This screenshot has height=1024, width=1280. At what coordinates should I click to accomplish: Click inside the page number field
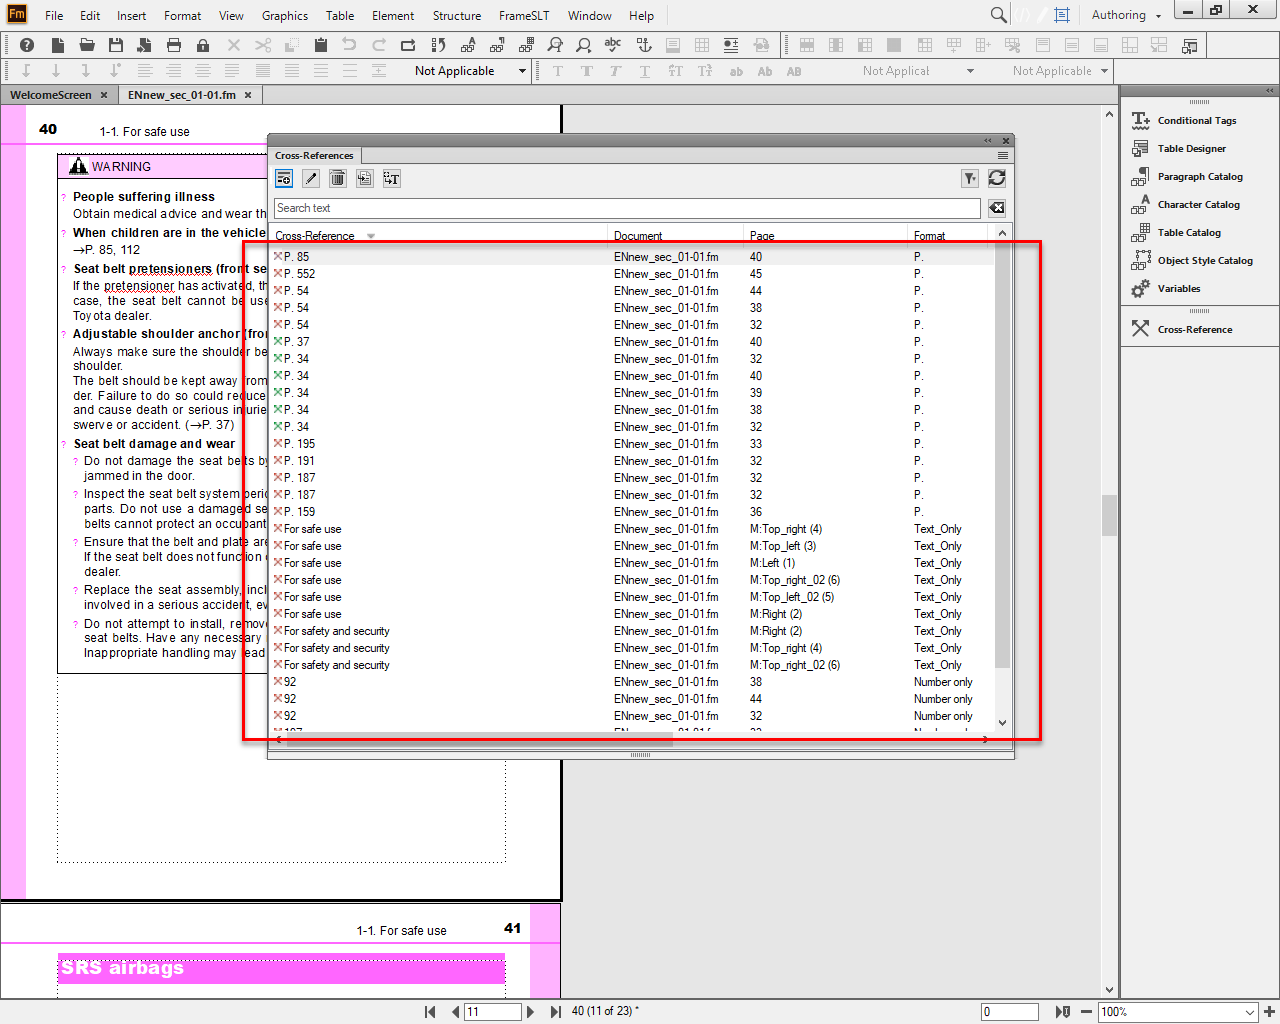point(492,1011)
